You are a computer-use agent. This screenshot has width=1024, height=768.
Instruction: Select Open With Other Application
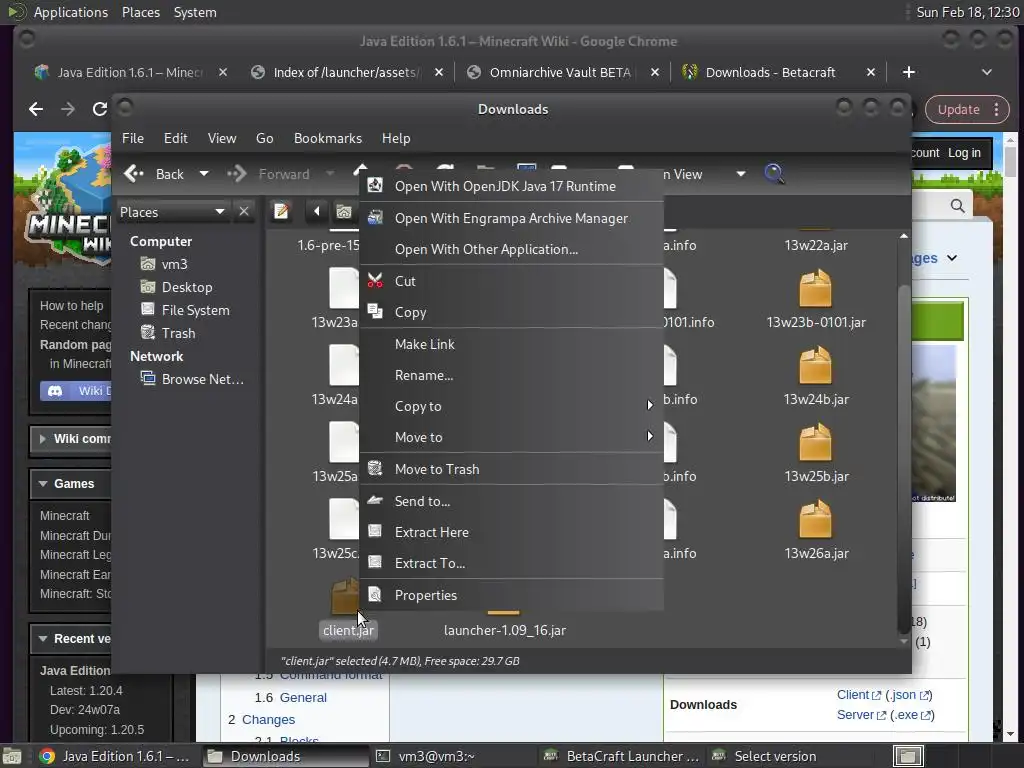click(511, 249)
